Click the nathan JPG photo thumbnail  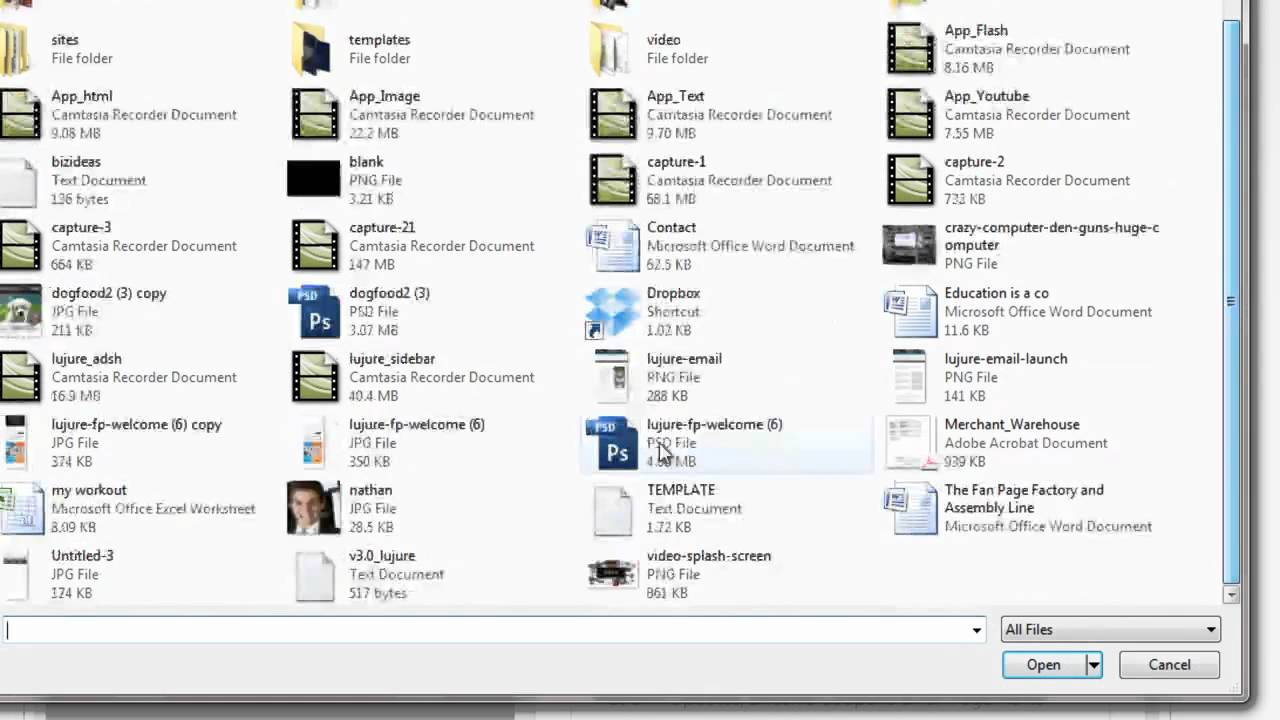pos(314,508)
